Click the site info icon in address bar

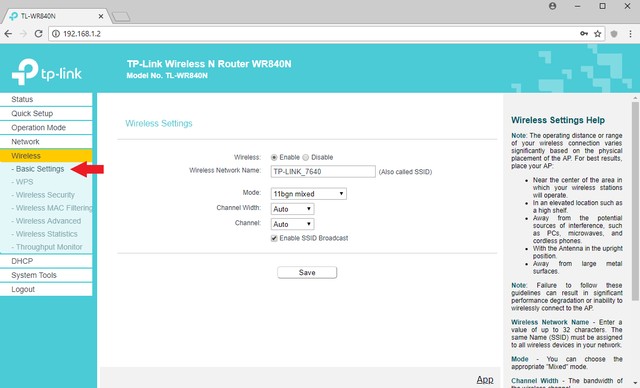point(56,34)
